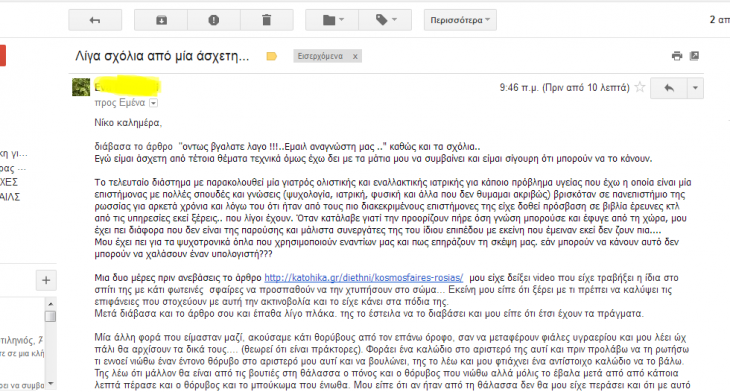
Task: Print the whole conversation
Action: click(x=677, y=56)
